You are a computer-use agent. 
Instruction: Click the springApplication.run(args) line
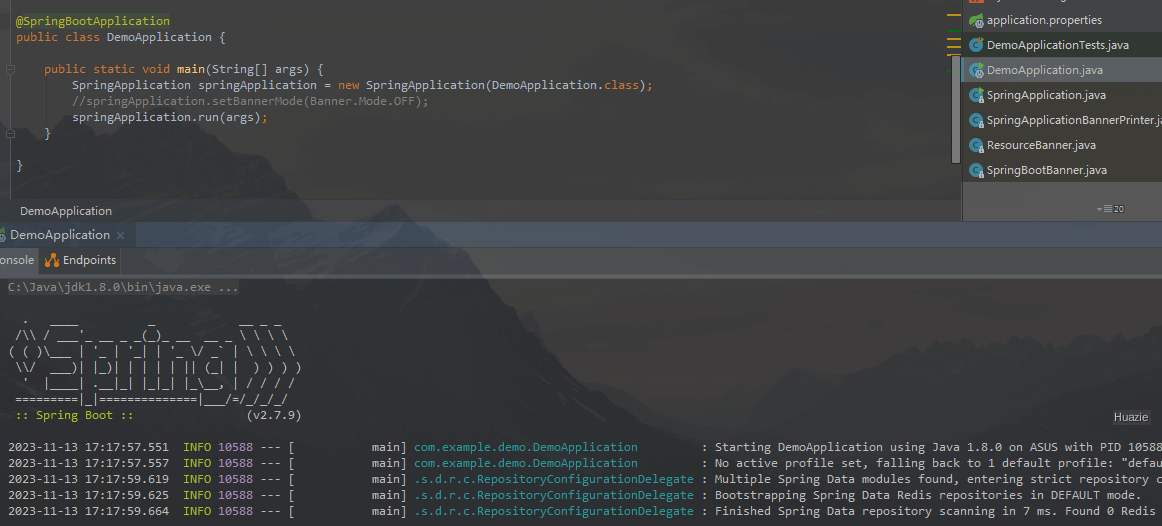pyautogui.click(x=170, y=117)
